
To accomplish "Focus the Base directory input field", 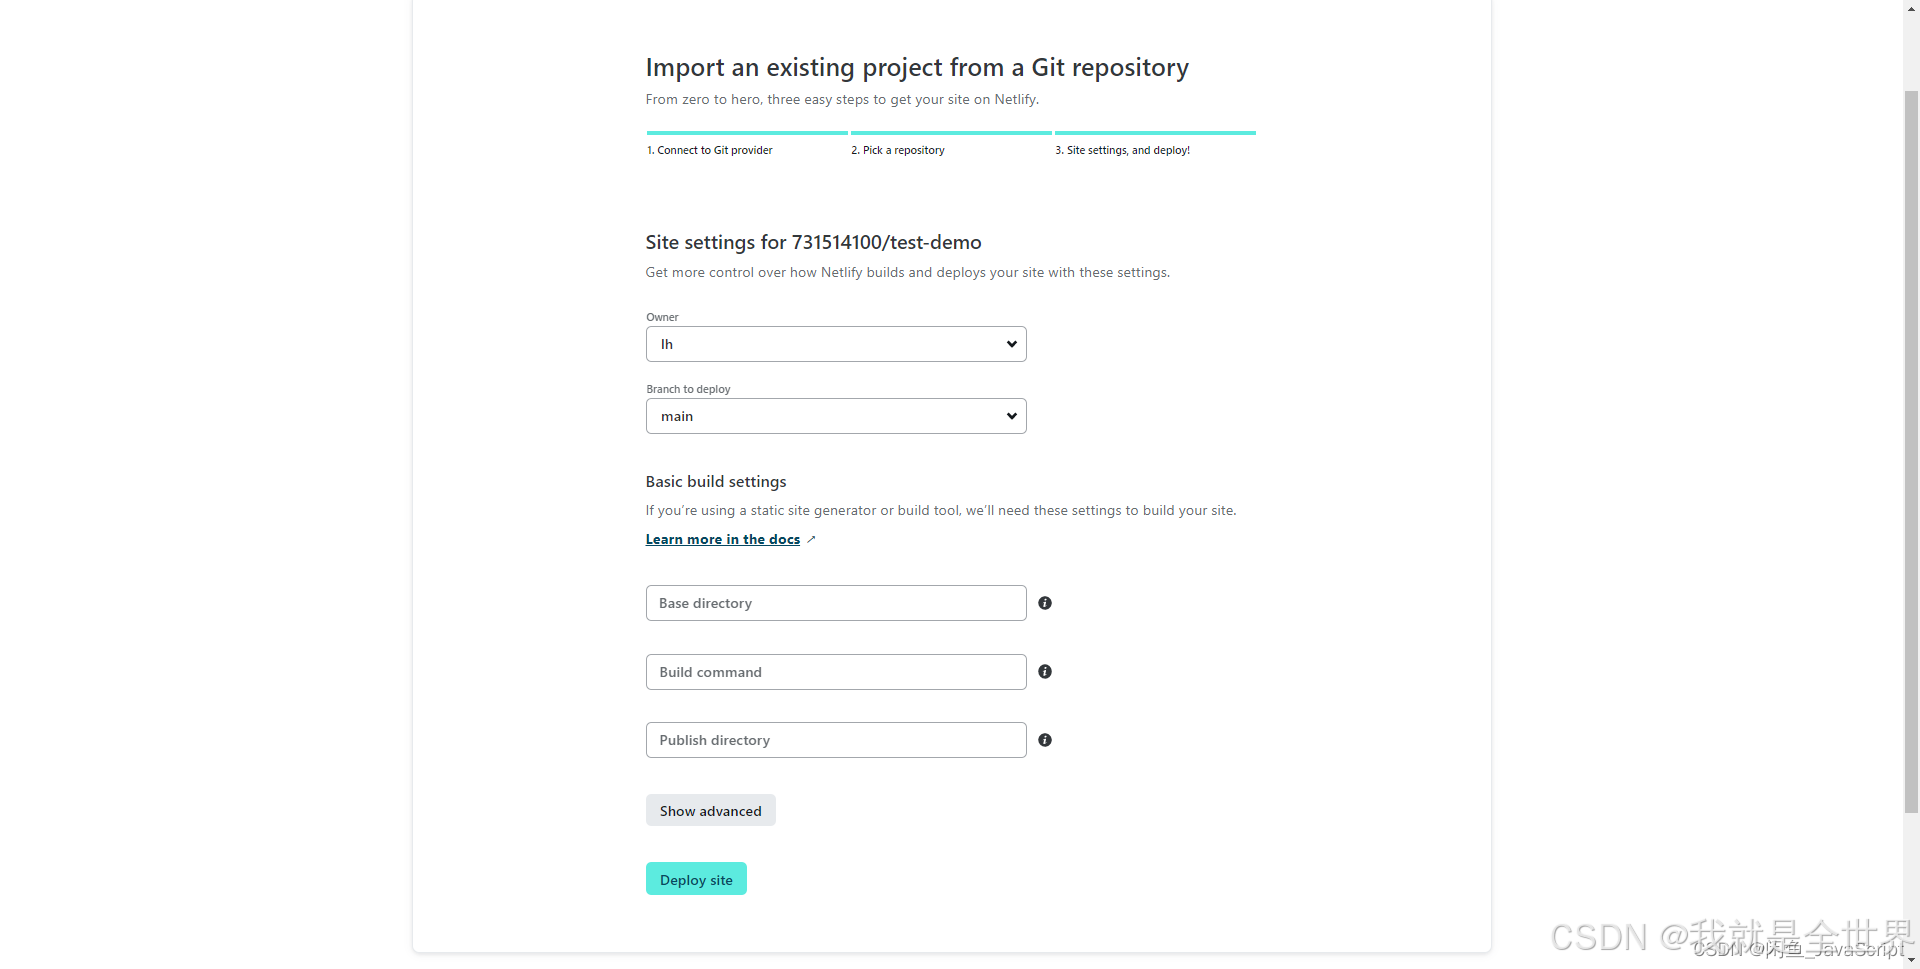I will [836, 603].
